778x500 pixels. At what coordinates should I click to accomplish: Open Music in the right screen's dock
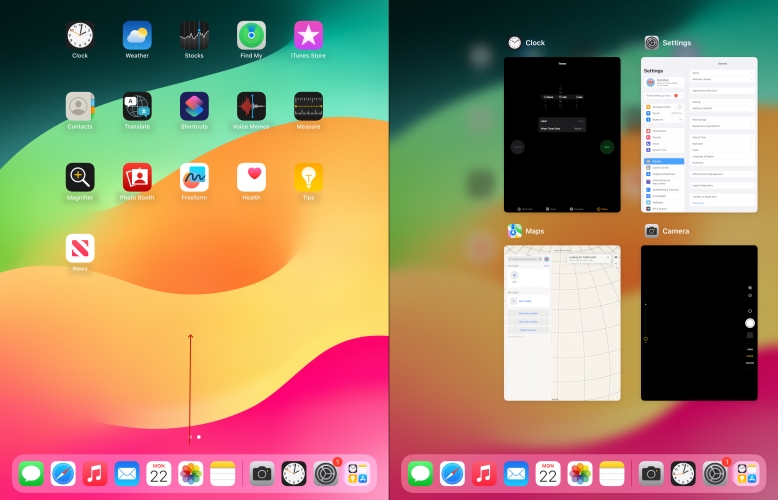(x=484, y=474)
